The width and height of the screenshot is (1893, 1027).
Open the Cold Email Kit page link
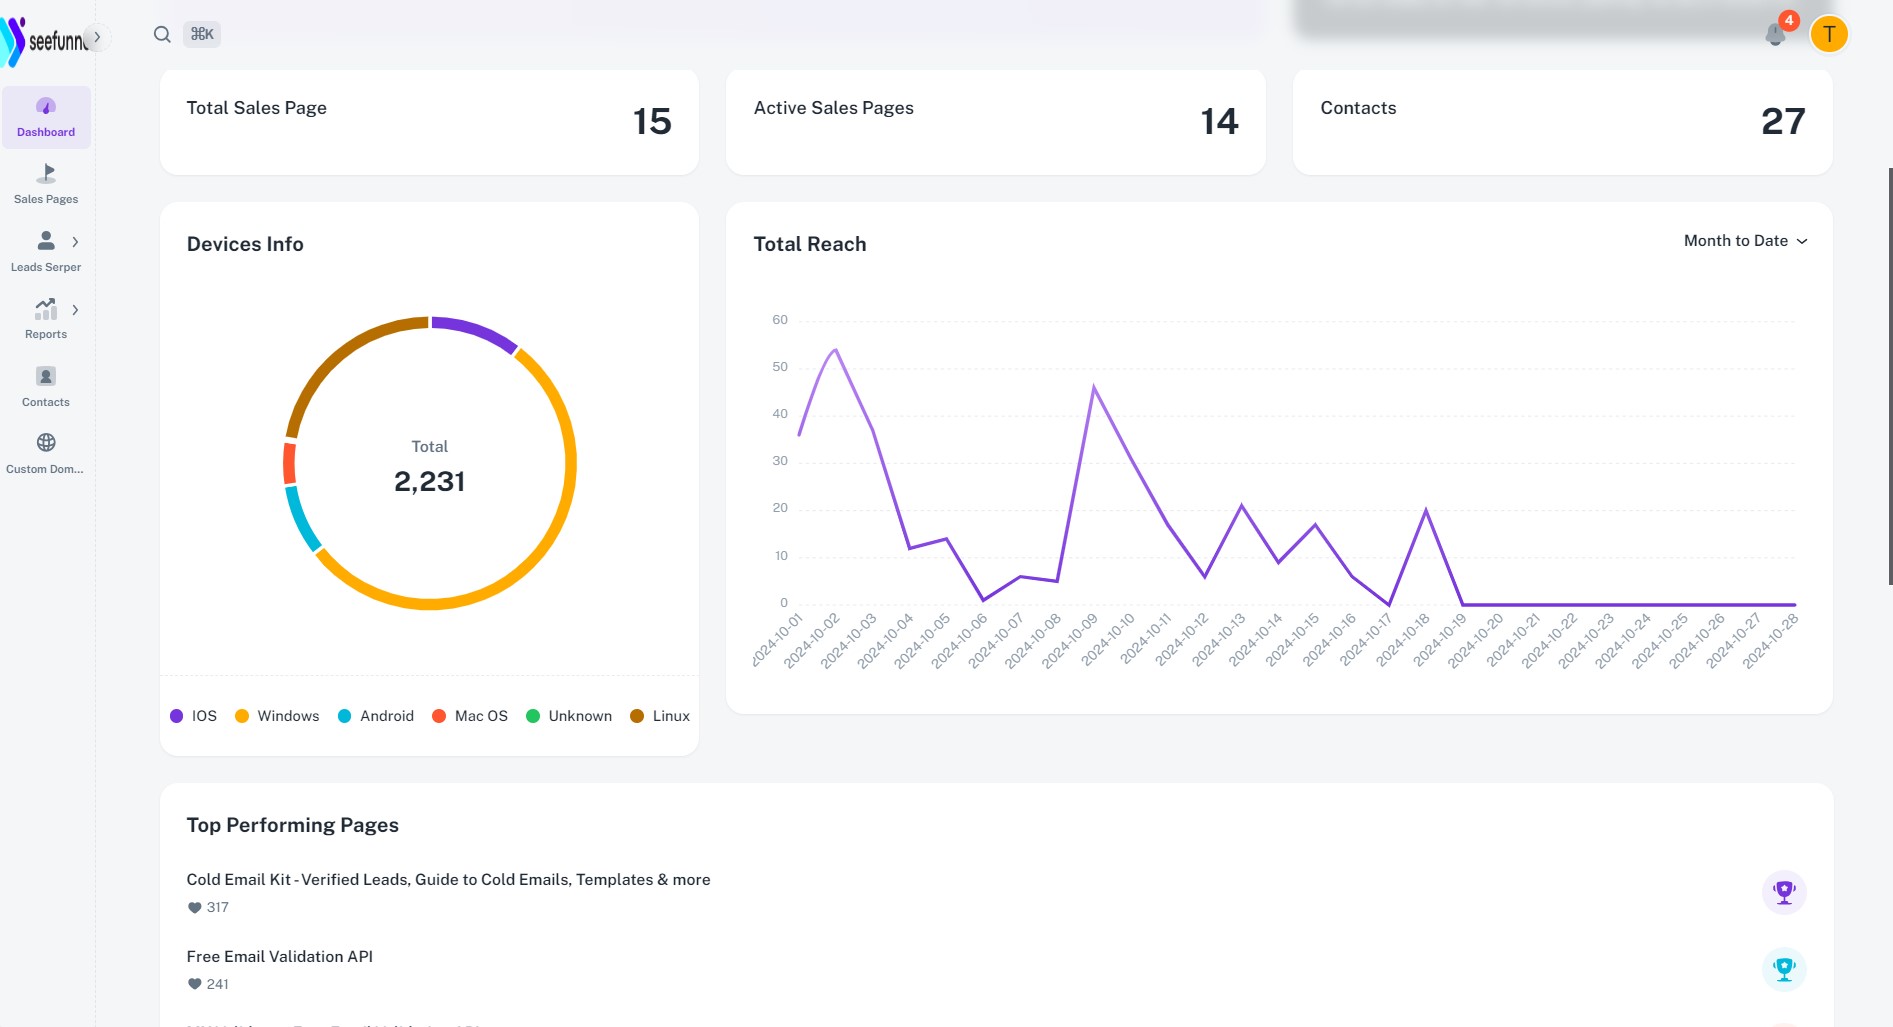(x=448, y=880)
